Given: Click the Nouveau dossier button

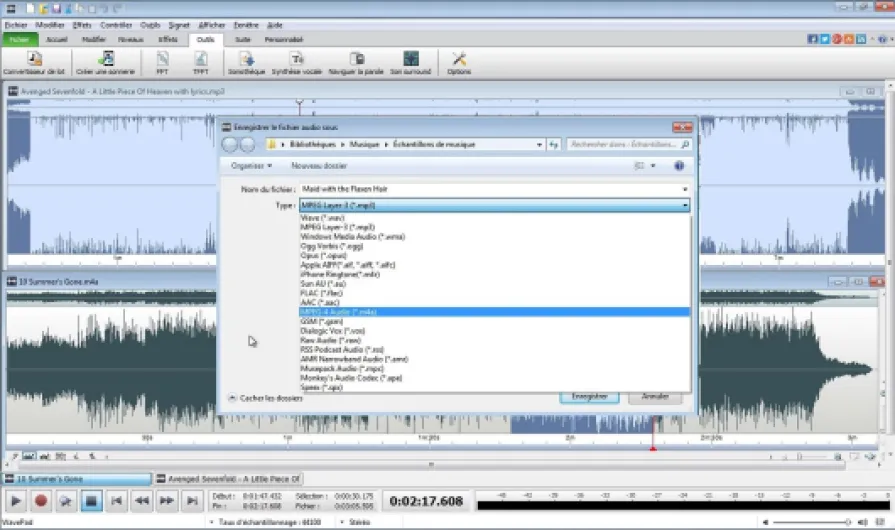Looking at the screenshot, I should point(319,166).
